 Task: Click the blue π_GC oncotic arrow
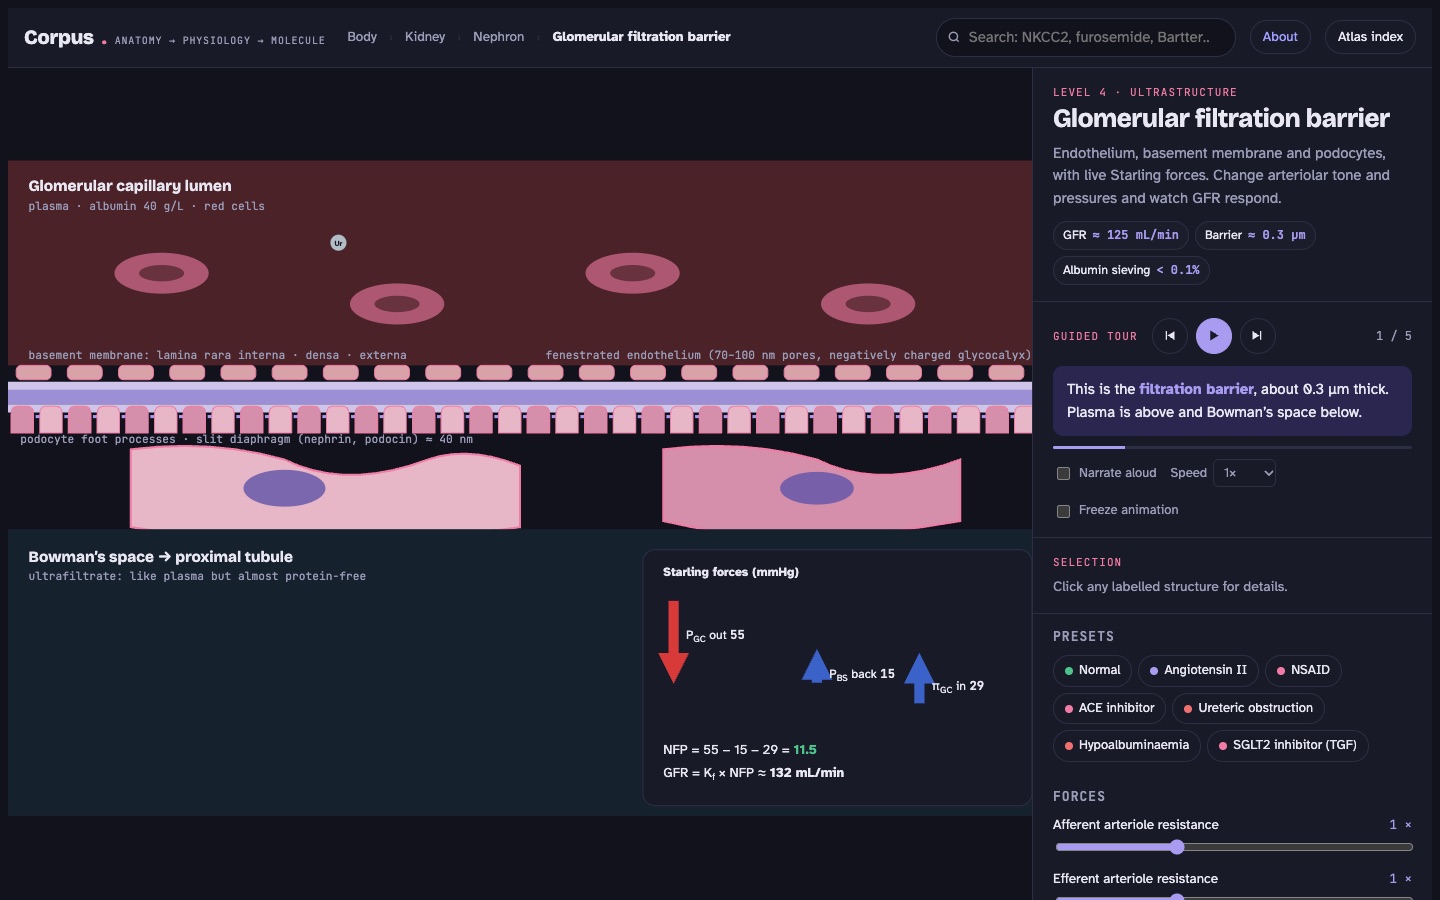919,678
